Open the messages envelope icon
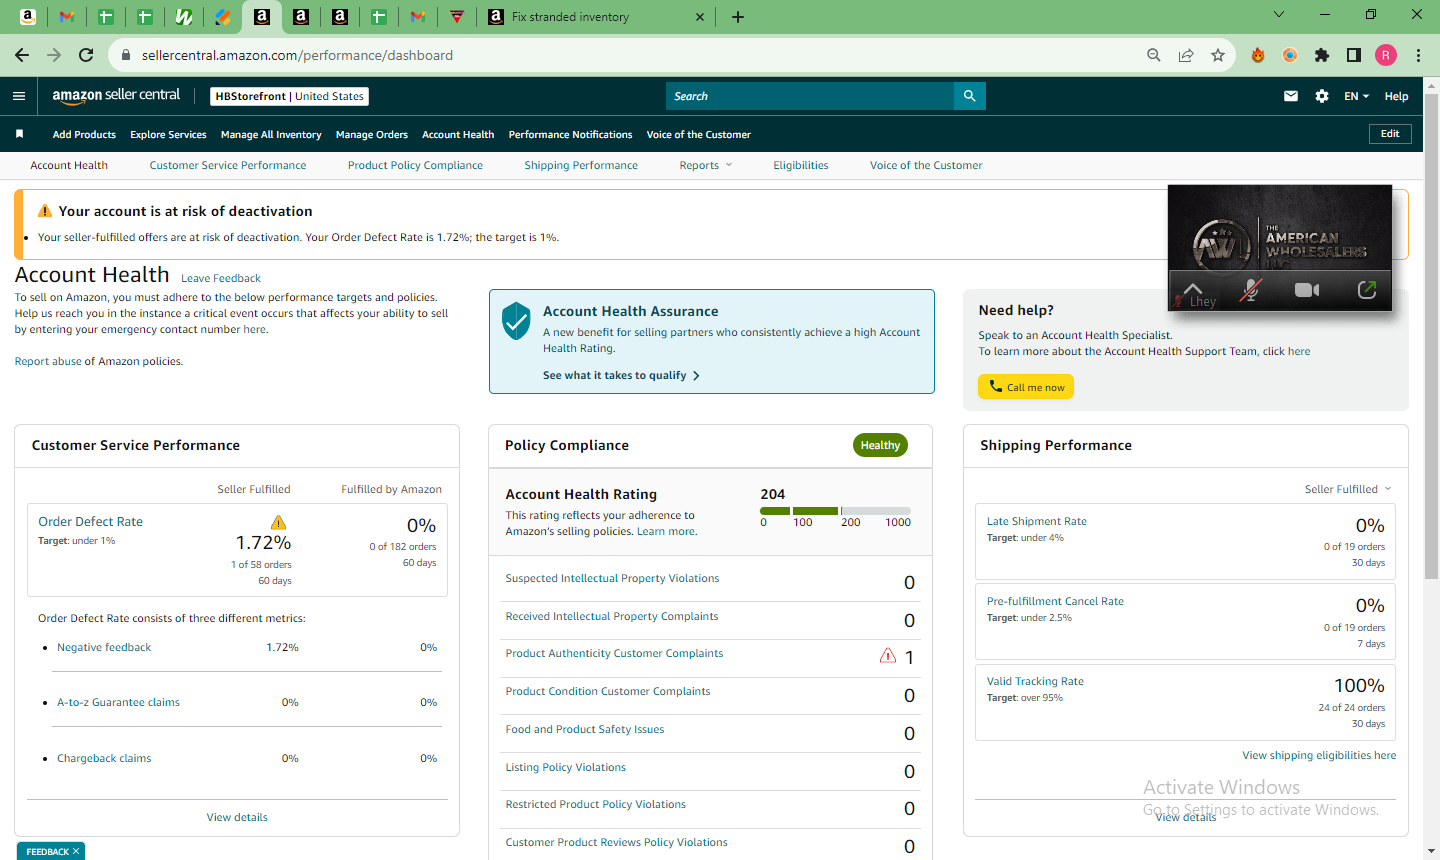Viewport: 1440px width, 860px height. 1291,96
